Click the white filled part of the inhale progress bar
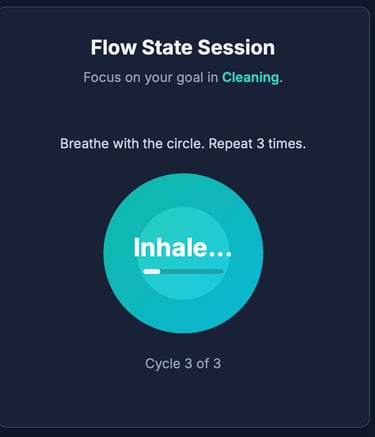375x437 pixels. pos(152,272)
